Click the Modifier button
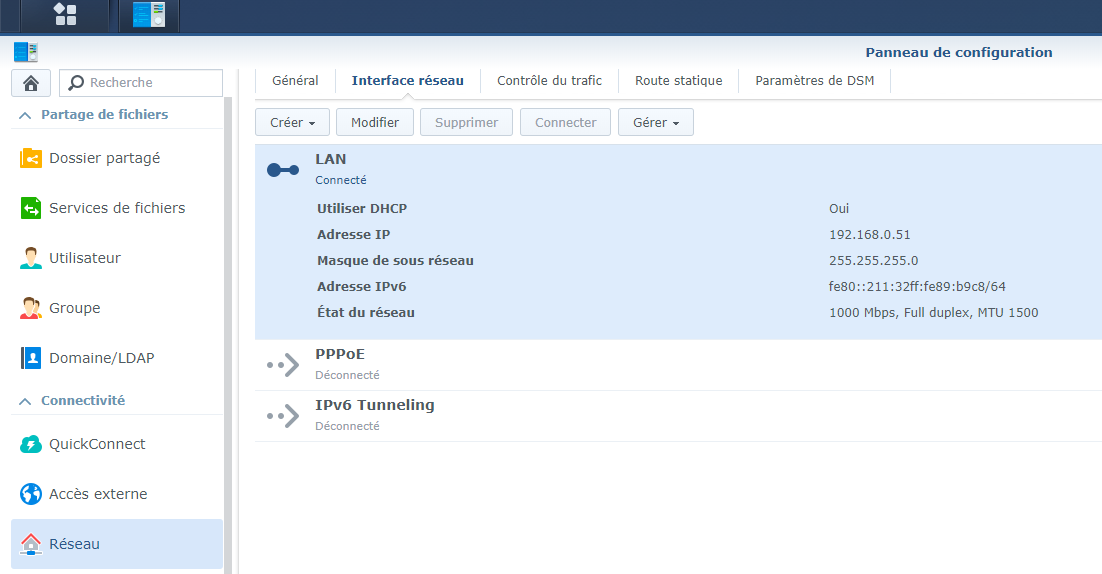 pos(375,122)
